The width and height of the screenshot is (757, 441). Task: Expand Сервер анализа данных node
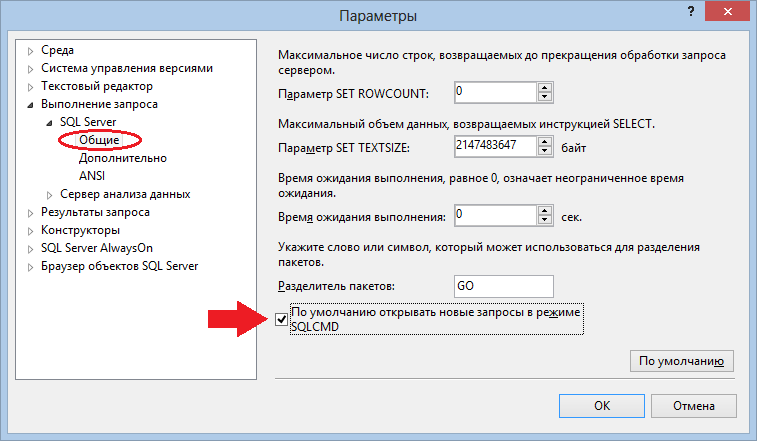49,195
